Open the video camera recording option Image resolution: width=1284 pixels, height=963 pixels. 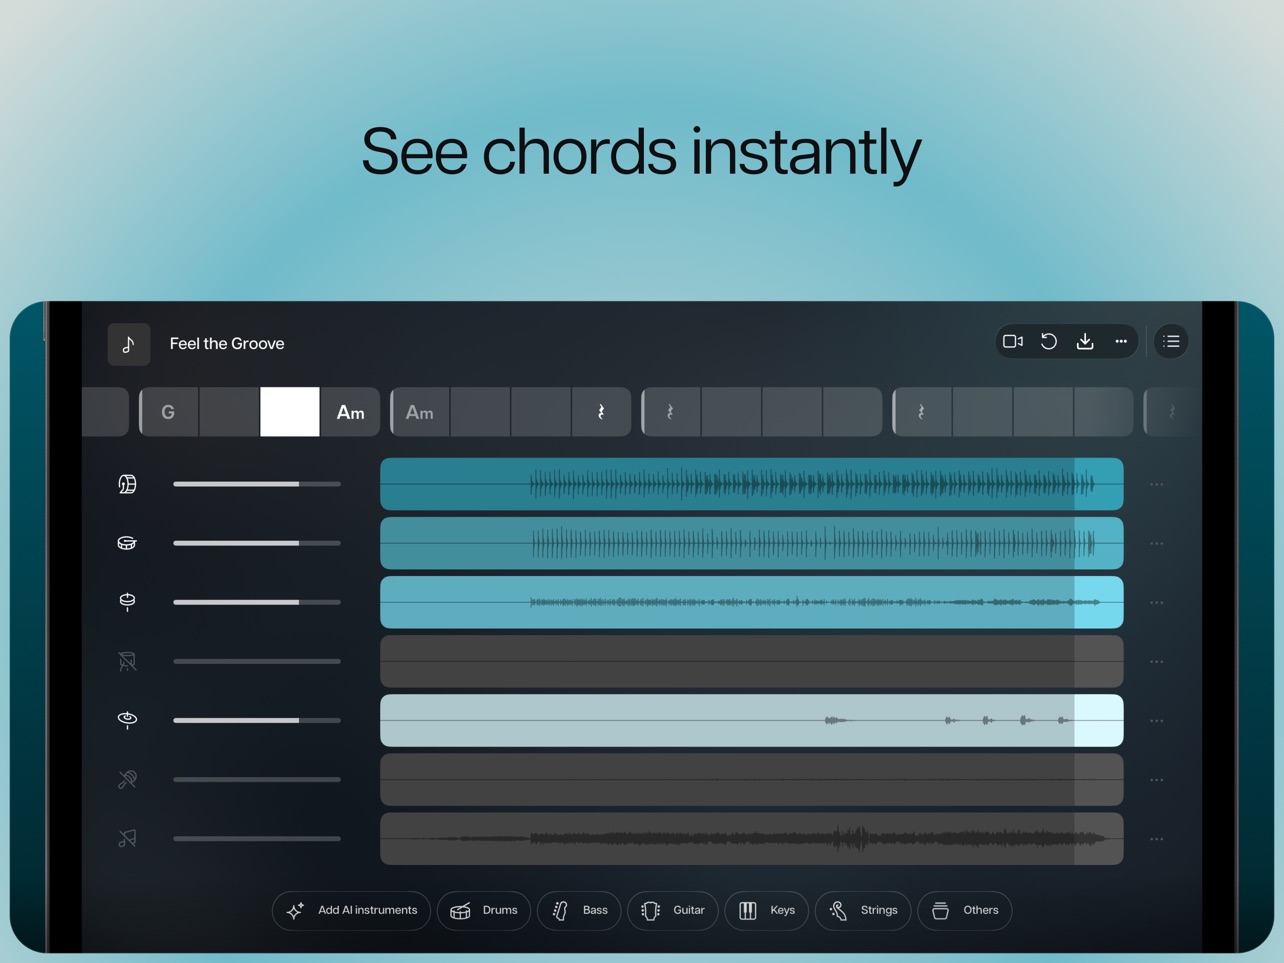1013,342
